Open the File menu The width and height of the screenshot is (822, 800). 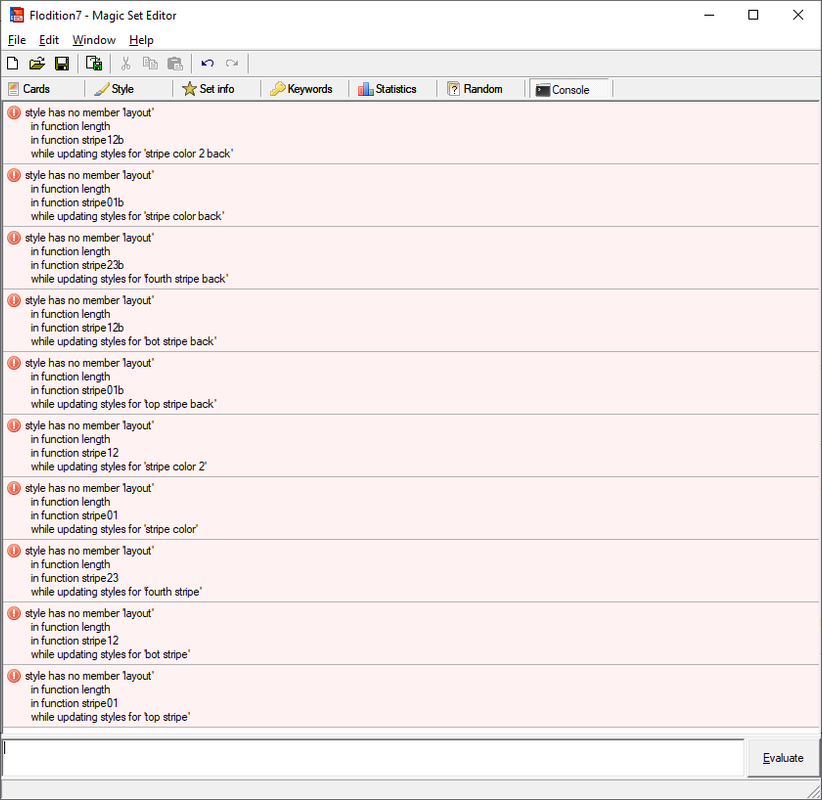17,40
